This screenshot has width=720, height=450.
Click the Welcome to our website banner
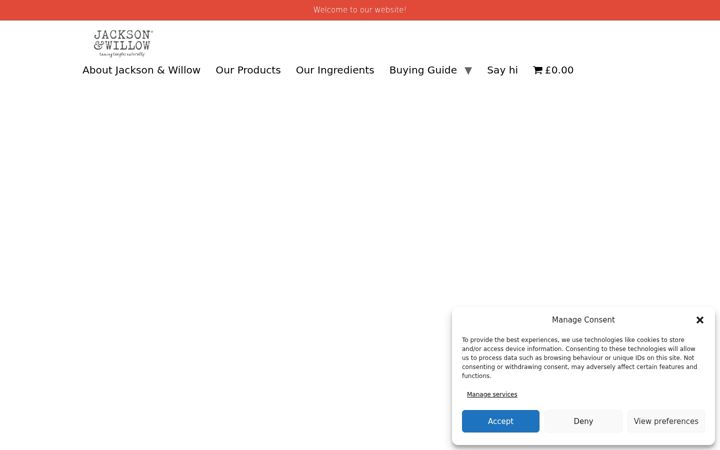(360, 10)
